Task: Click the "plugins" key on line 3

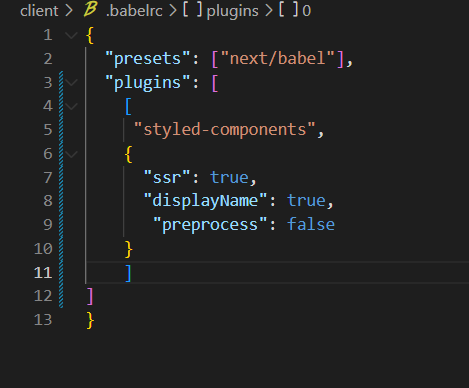Action: pyautogui.click(x=148, y=83)
